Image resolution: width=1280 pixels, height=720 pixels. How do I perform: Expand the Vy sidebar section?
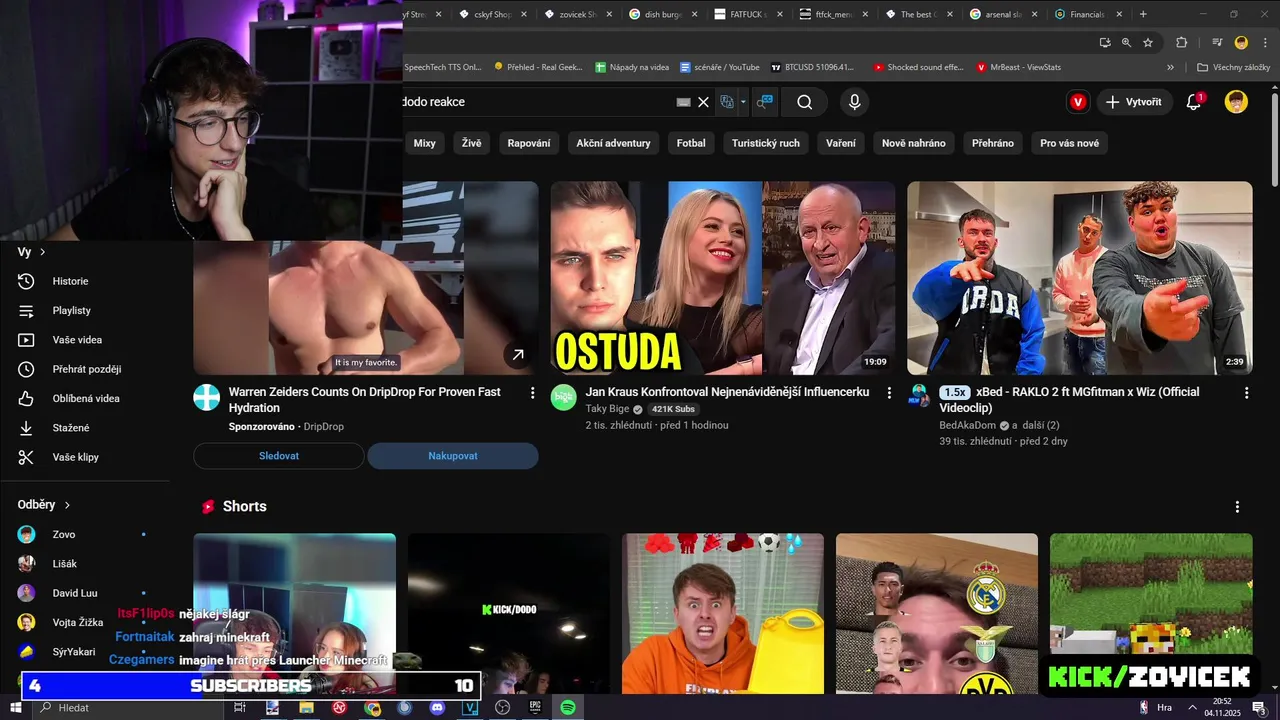[x=33, y=252]
